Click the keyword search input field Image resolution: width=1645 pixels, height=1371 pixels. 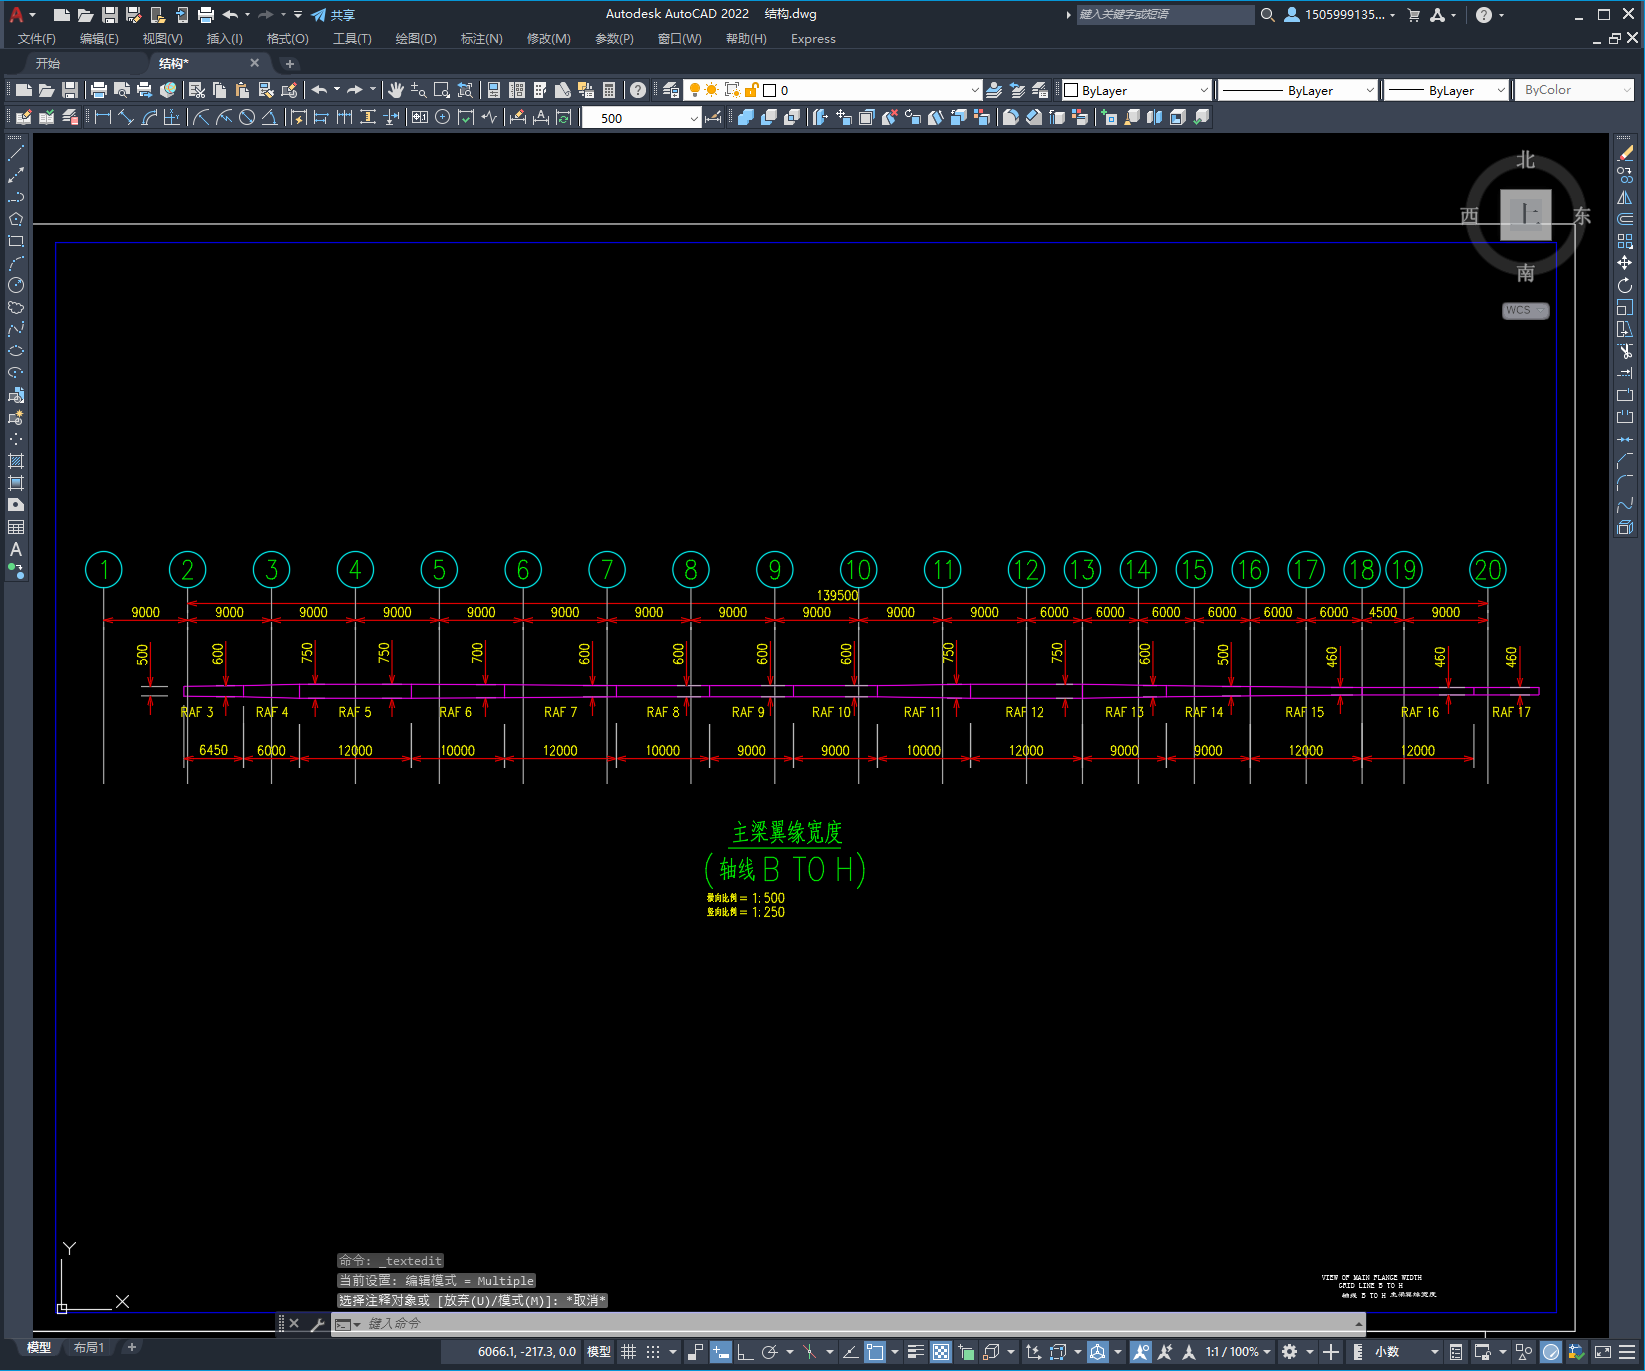1165,15
